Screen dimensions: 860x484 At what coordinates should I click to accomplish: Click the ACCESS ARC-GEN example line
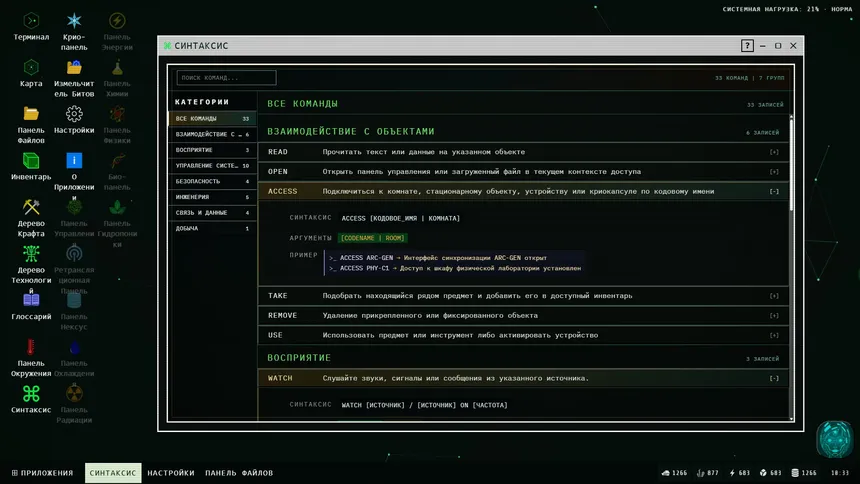coord(438,258)
